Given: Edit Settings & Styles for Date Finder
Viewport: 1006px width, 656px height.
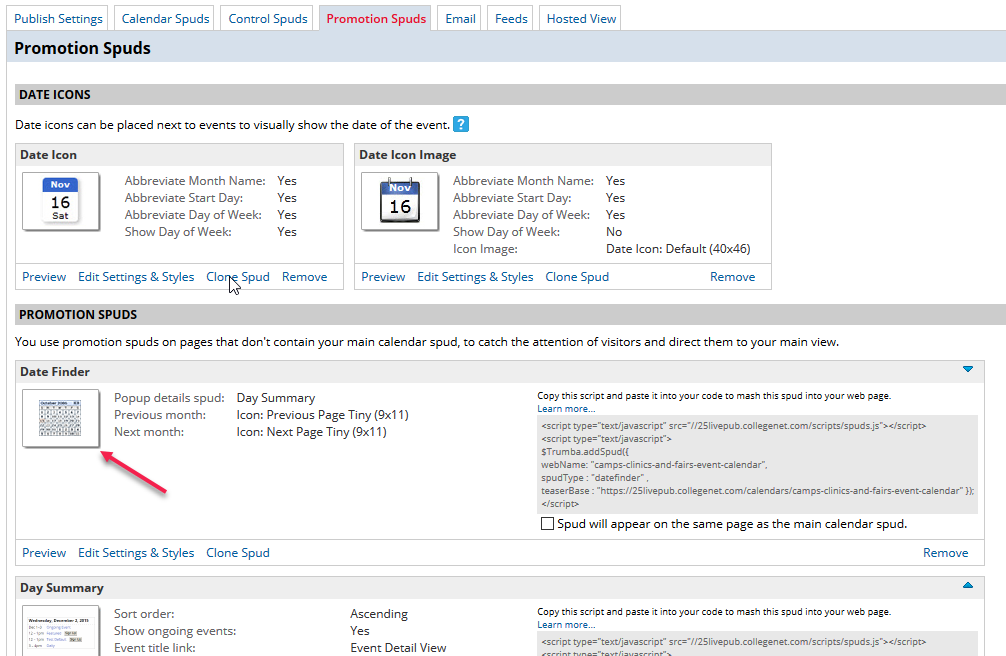Looking at the screenshot, I should tap(136, 553).
